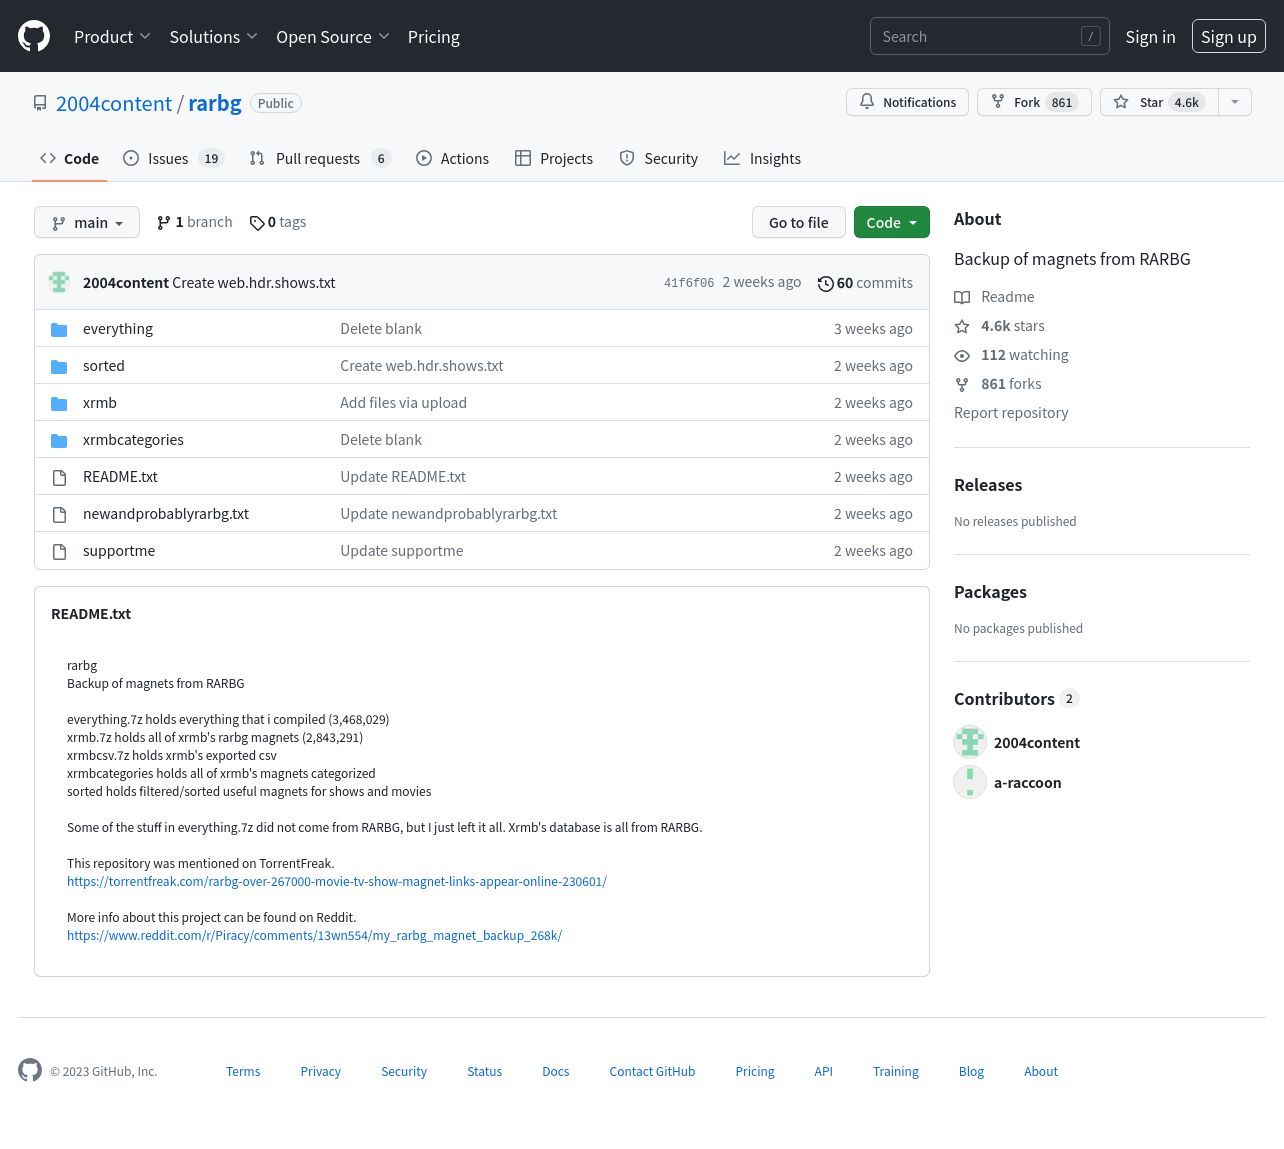Switch to the Projects tab

tap(554, 158)
